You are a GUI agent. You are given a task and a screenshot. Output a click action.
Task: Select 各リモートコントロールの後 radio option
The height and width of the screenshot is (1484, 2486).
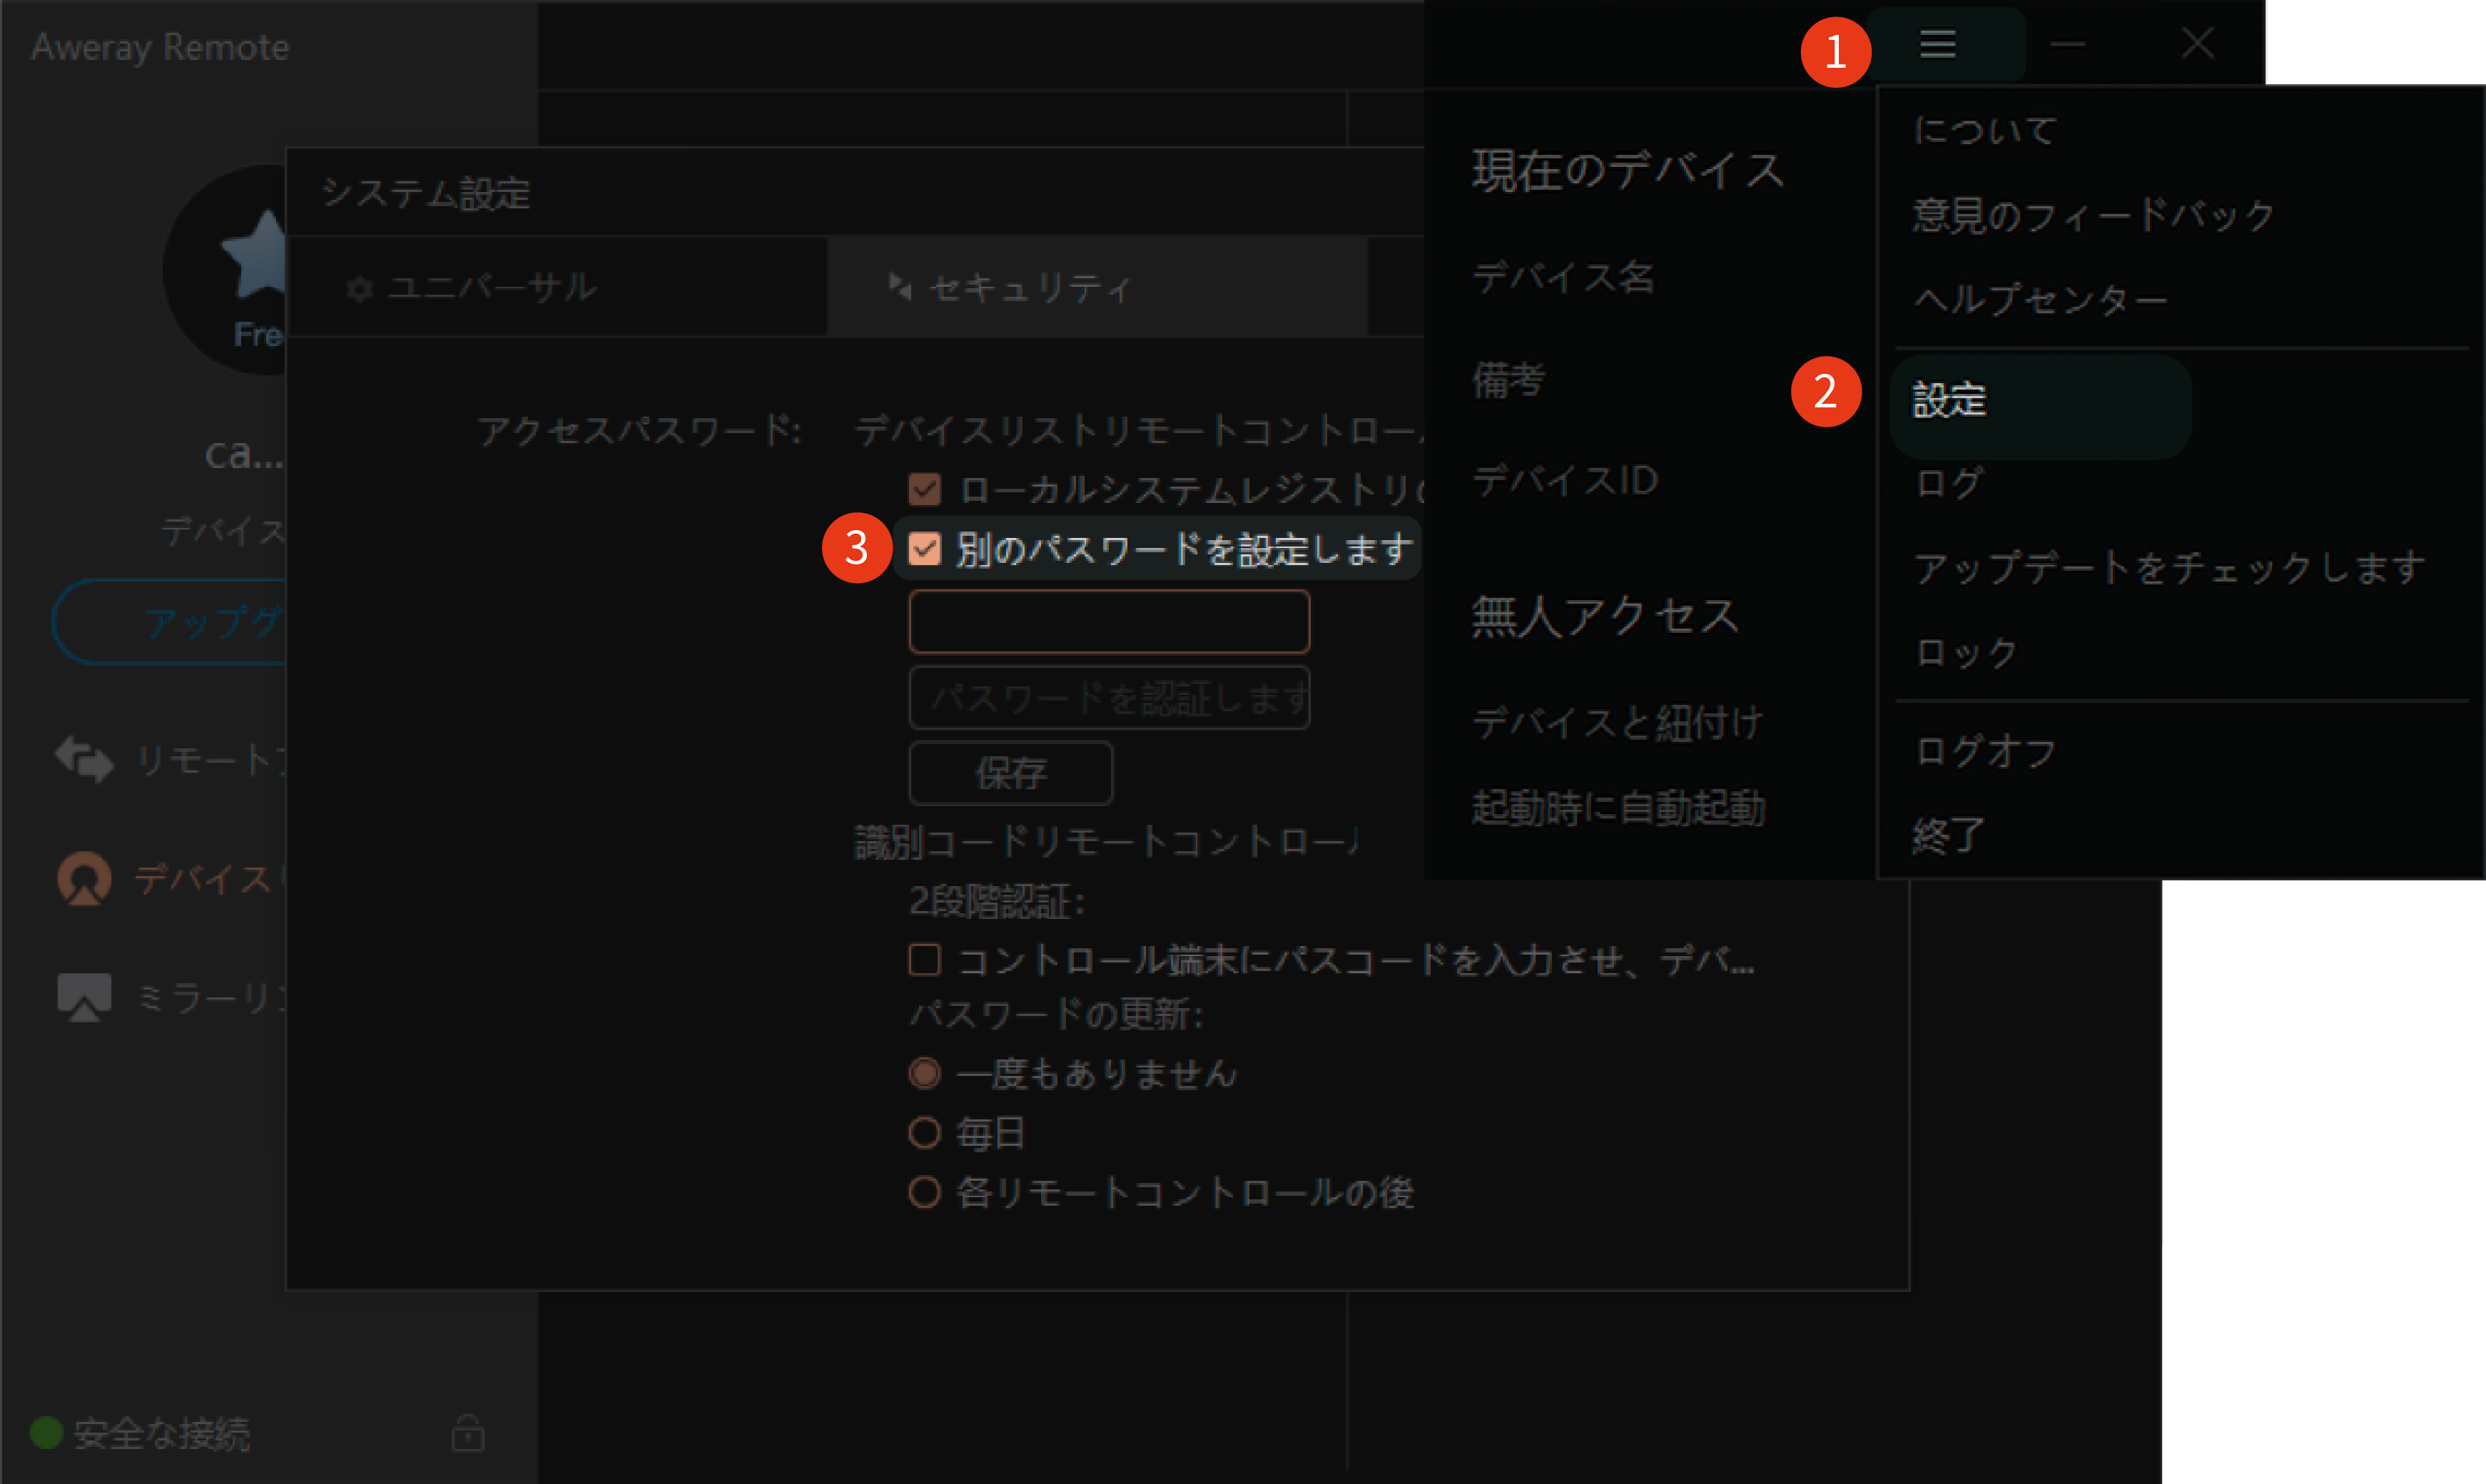coord(925,1191)
